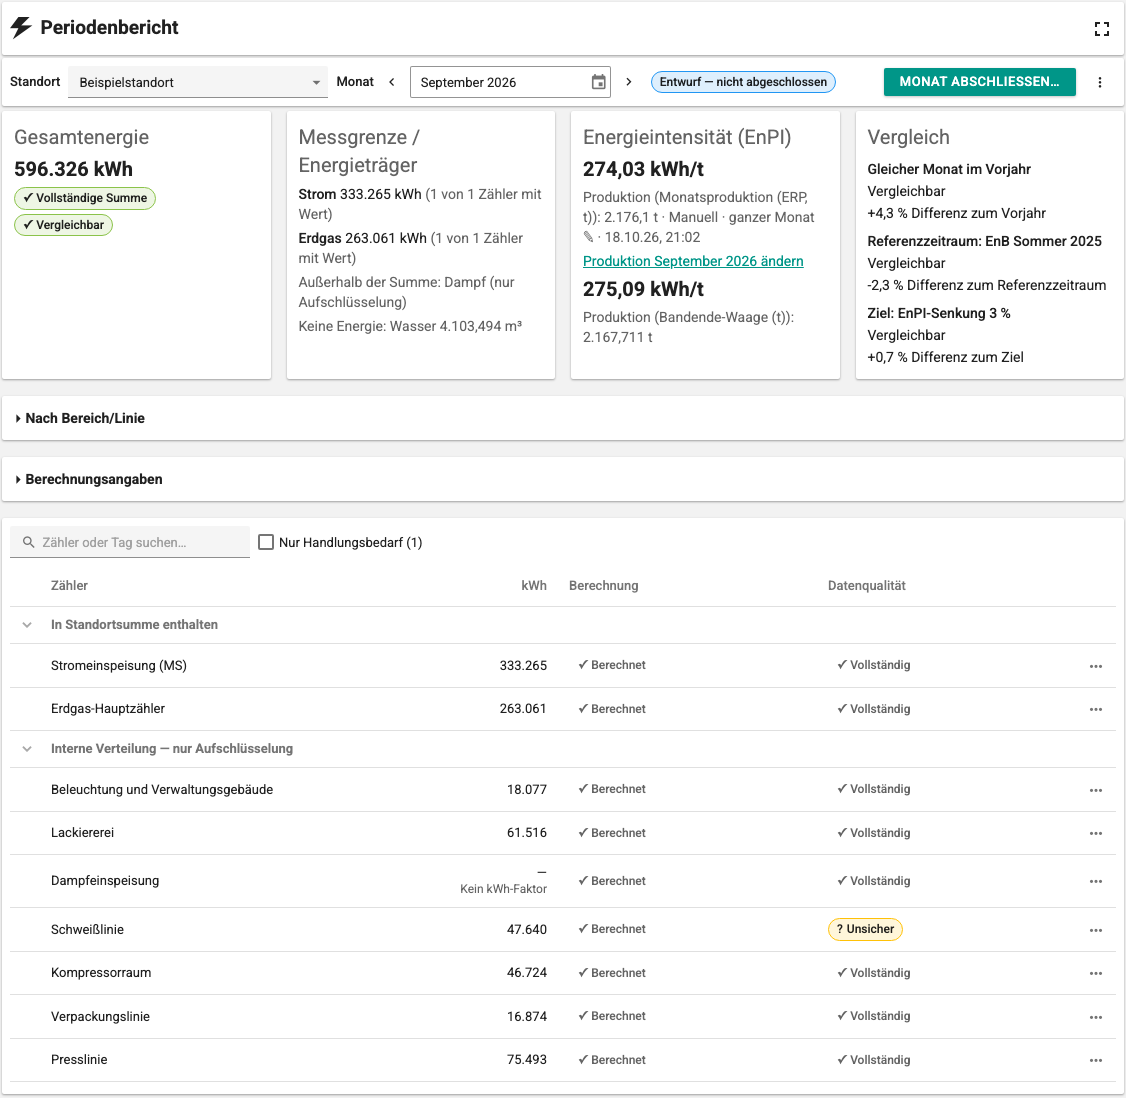The image size is (1126, 1098).
Task: Follow the Produktion September 2026 ändern link
Action: (693, 261)
